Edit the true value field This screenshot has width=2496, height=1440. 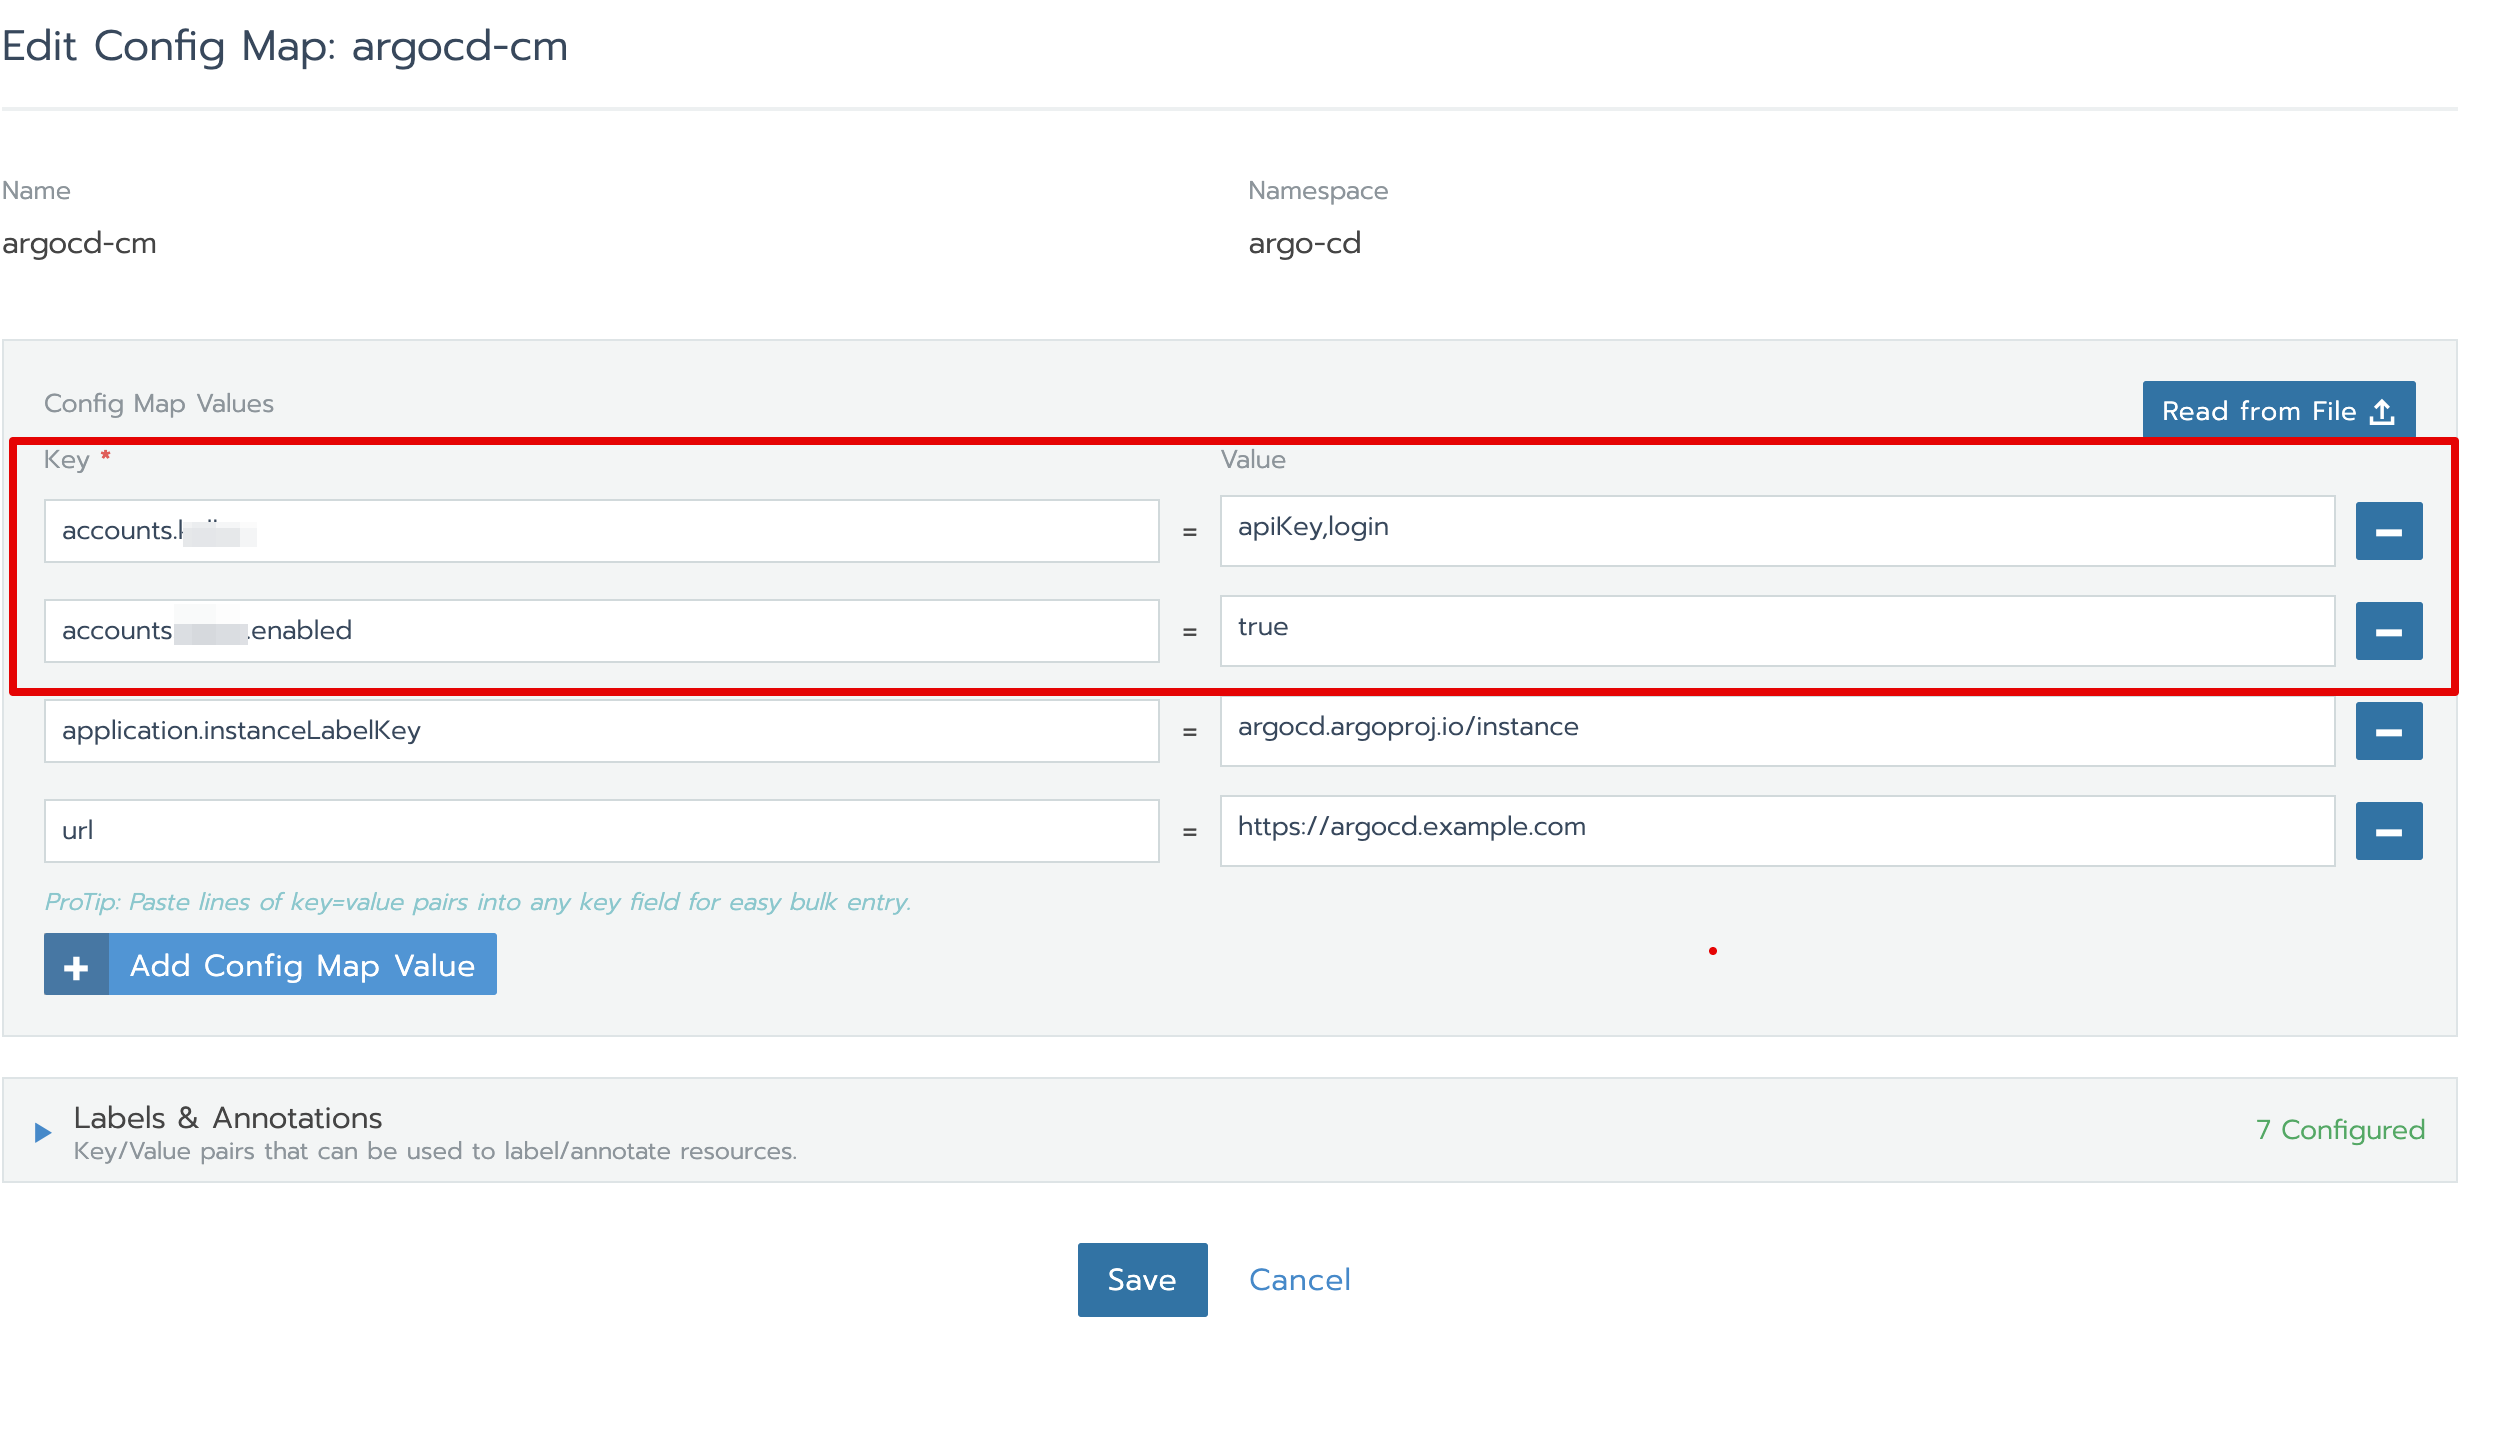(x=1777, y=631)
